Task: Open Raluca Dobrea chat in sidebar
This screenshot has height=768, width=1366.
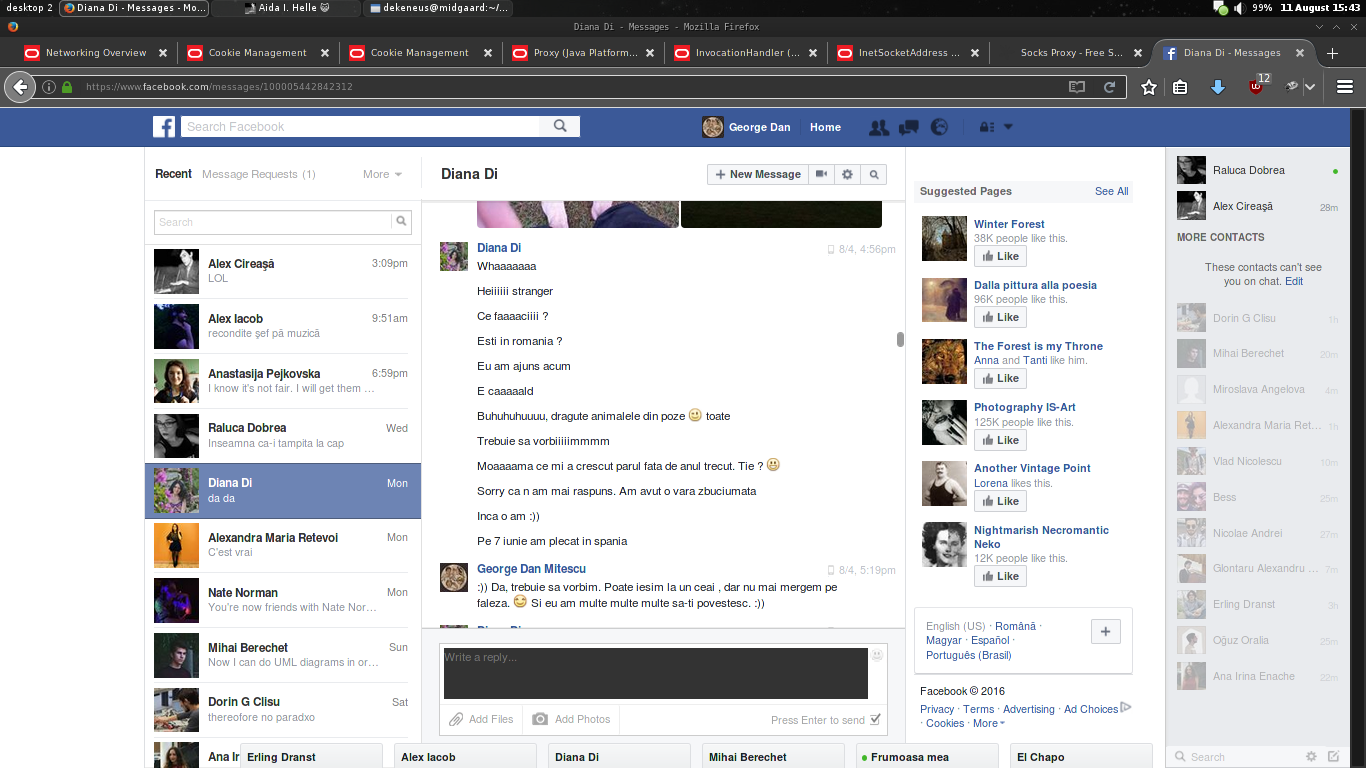Action: tap(1258, 170)
